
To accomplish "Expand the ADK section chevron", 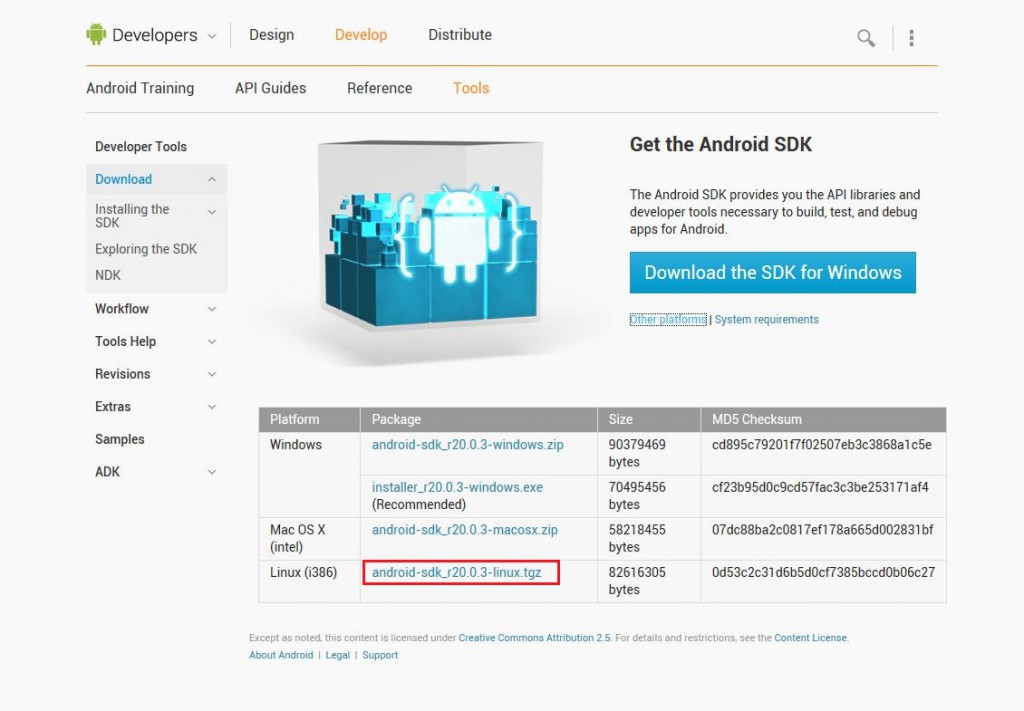I will [x=212, y=472].
